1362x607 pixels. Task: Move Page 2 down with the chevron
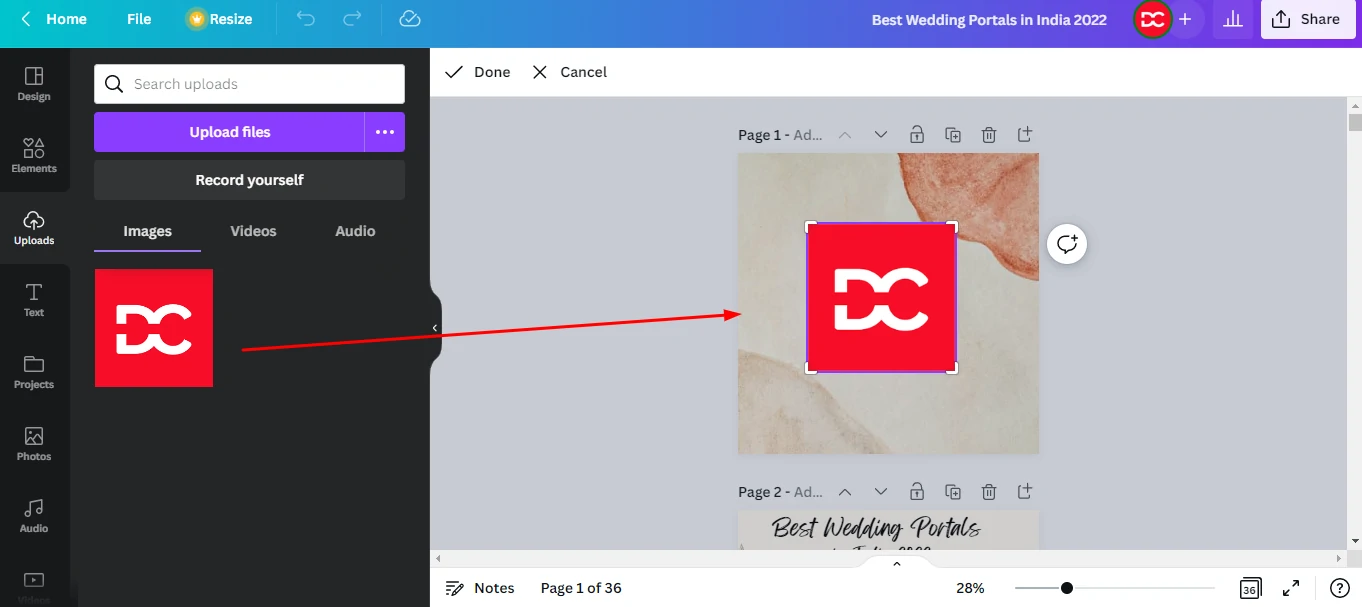pyautogui.click(x=881, y=492)
